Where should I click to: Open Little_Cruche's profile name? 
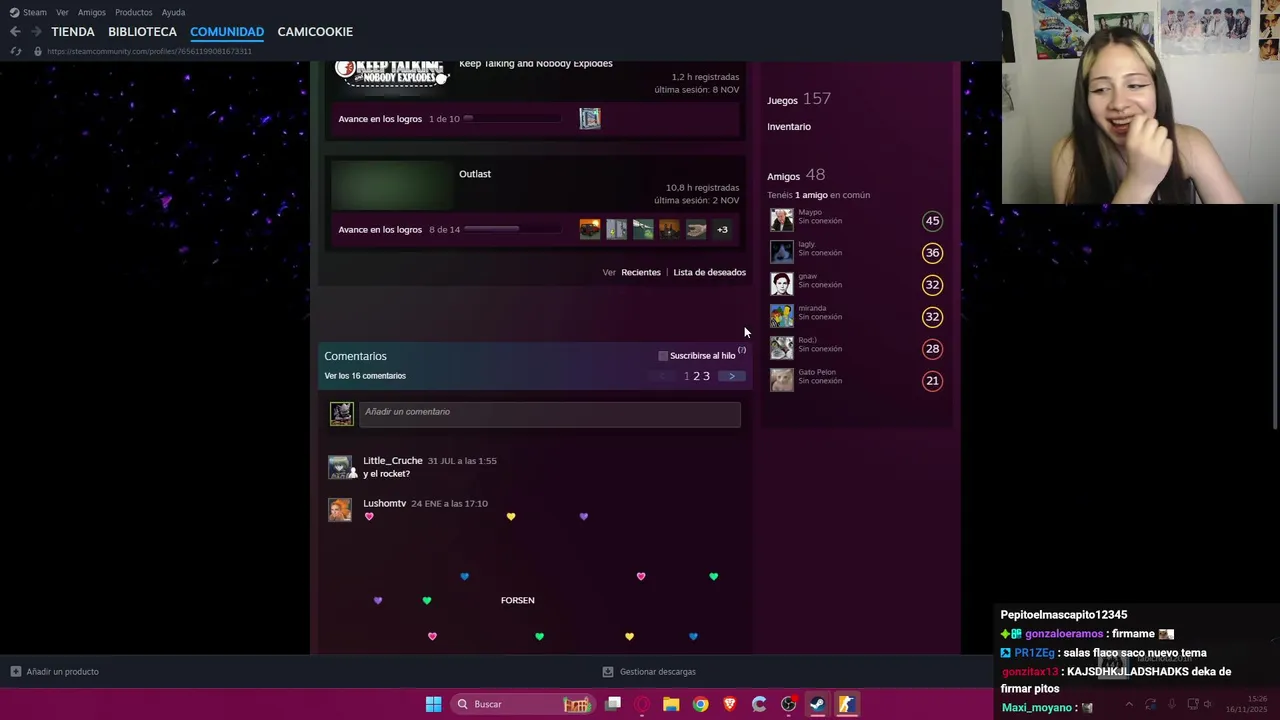[x=393, y=461]
